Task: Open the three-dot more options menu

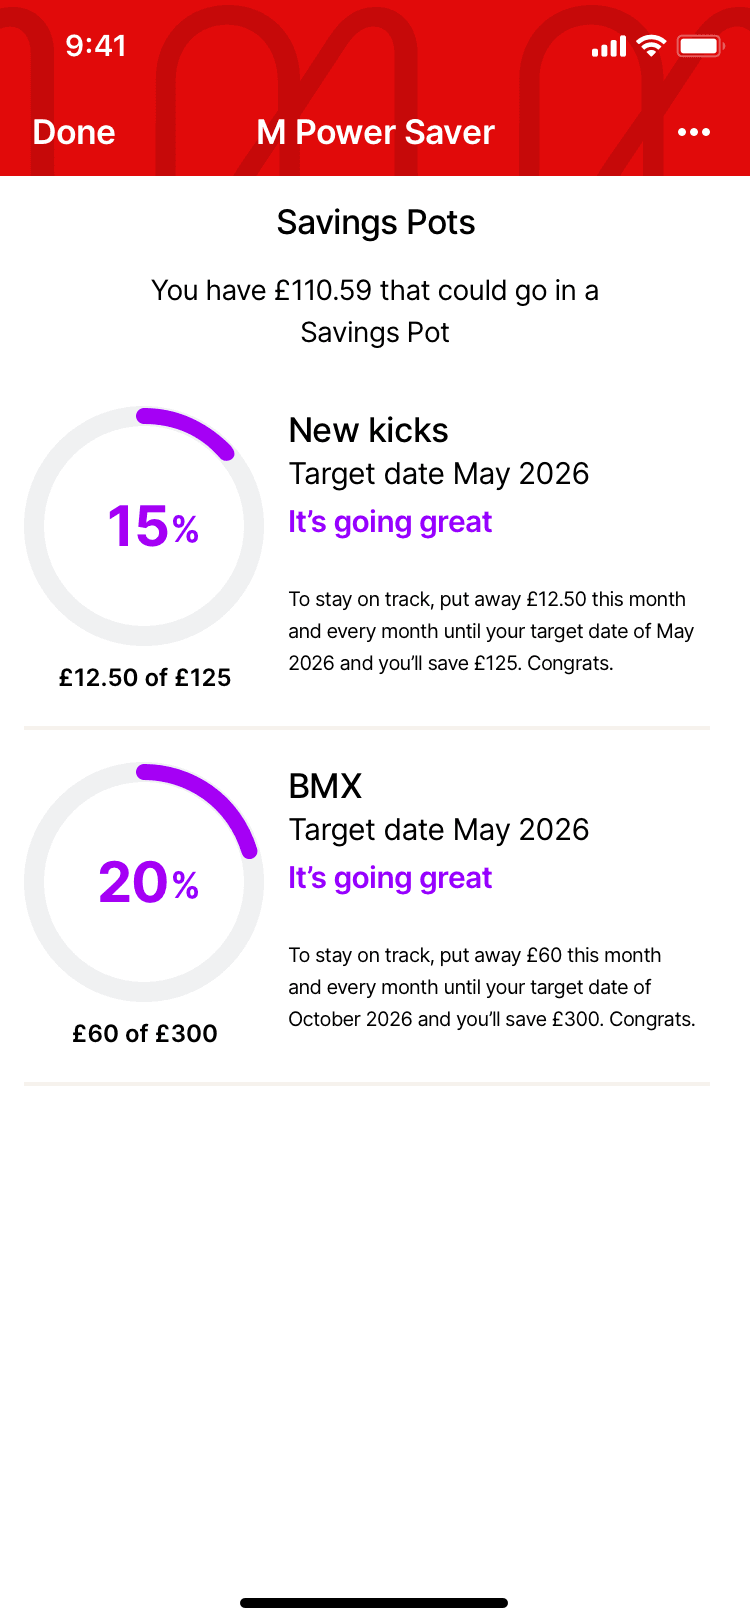Action: click(x=693, y=132)
